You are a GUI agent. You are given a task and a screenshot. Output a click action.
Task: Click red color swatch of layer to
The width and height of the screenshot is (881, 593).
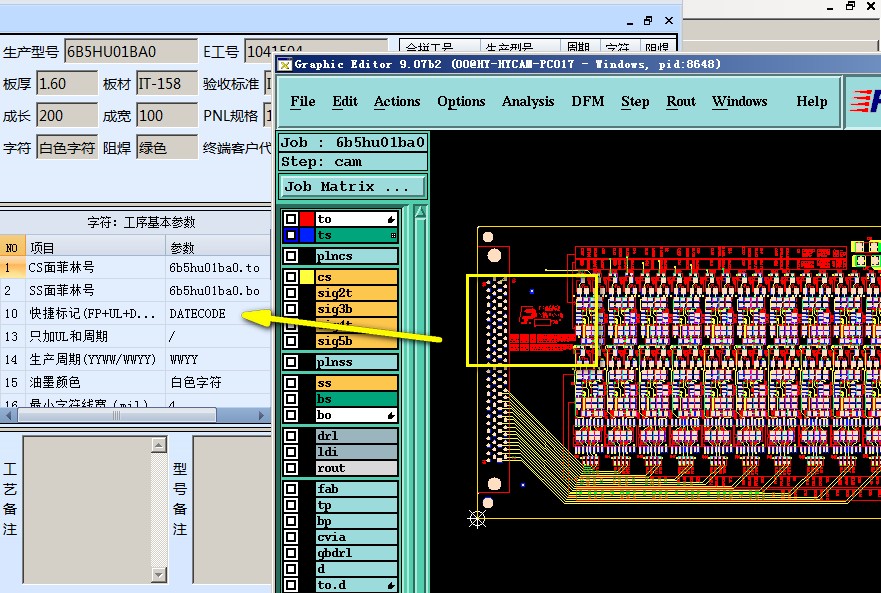tap(307, 219)
